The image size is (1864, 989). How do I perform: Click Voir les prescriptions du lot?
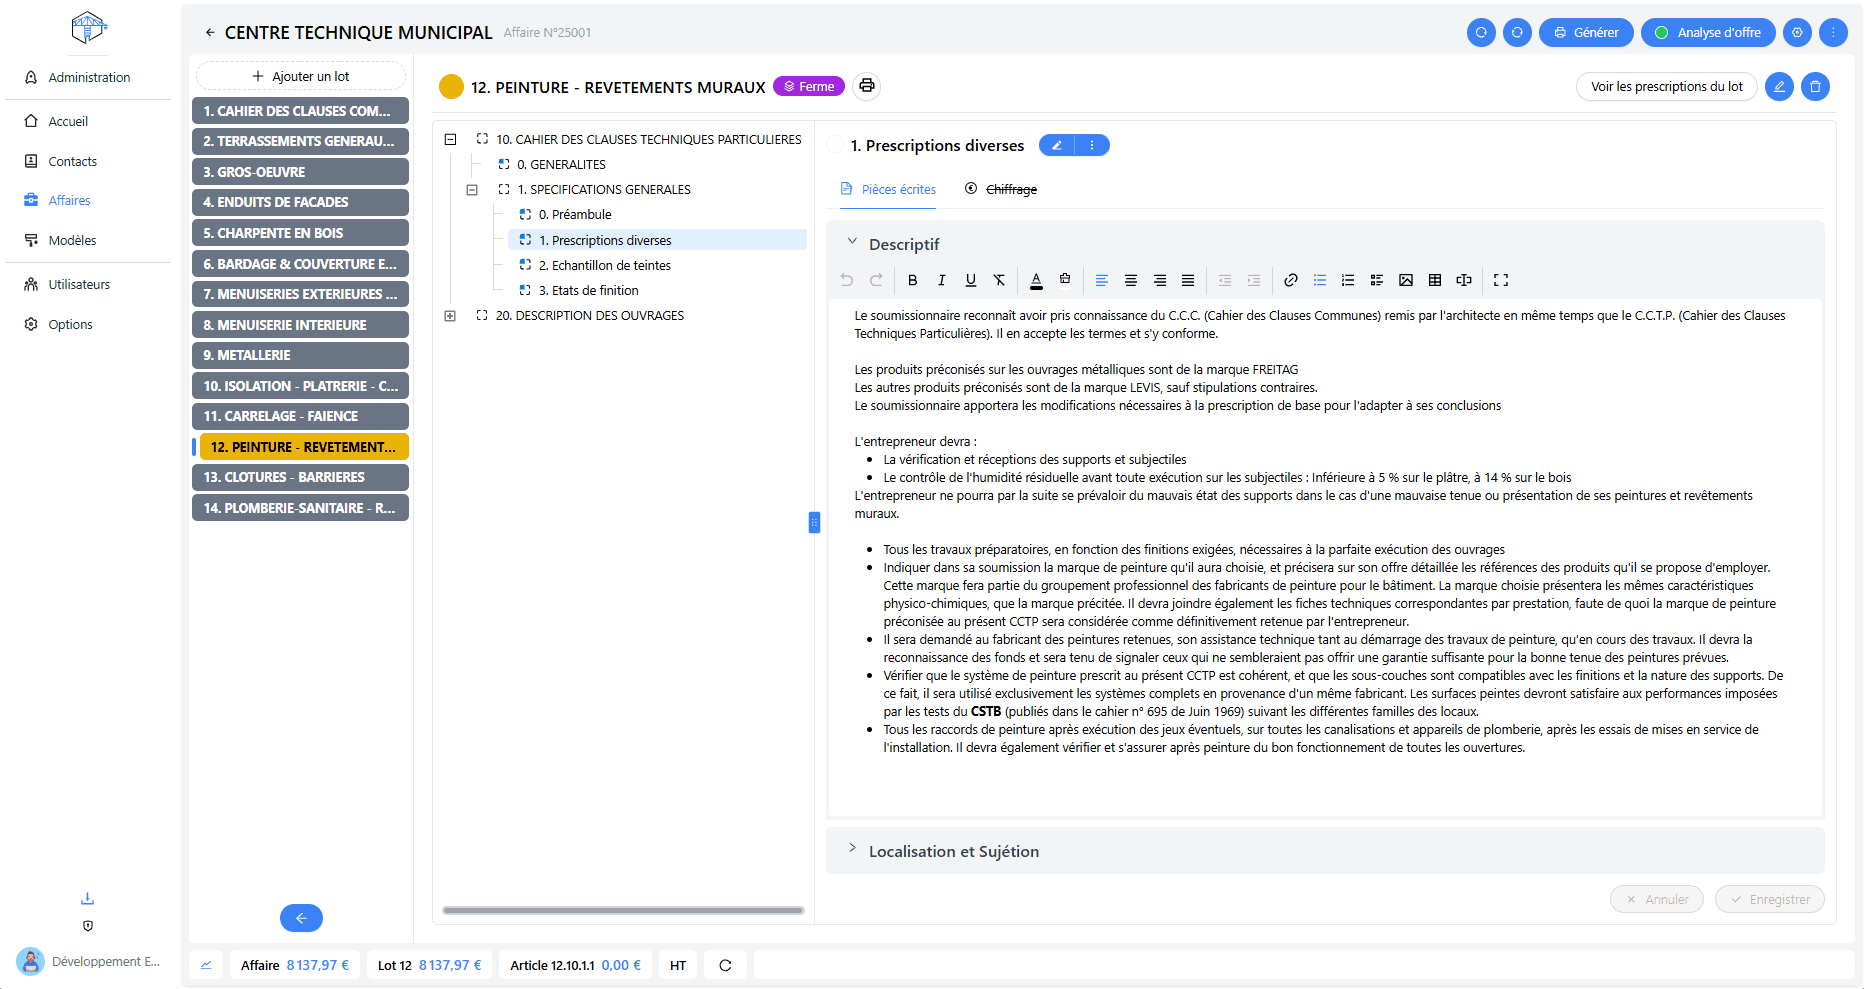click(1666, 87)
